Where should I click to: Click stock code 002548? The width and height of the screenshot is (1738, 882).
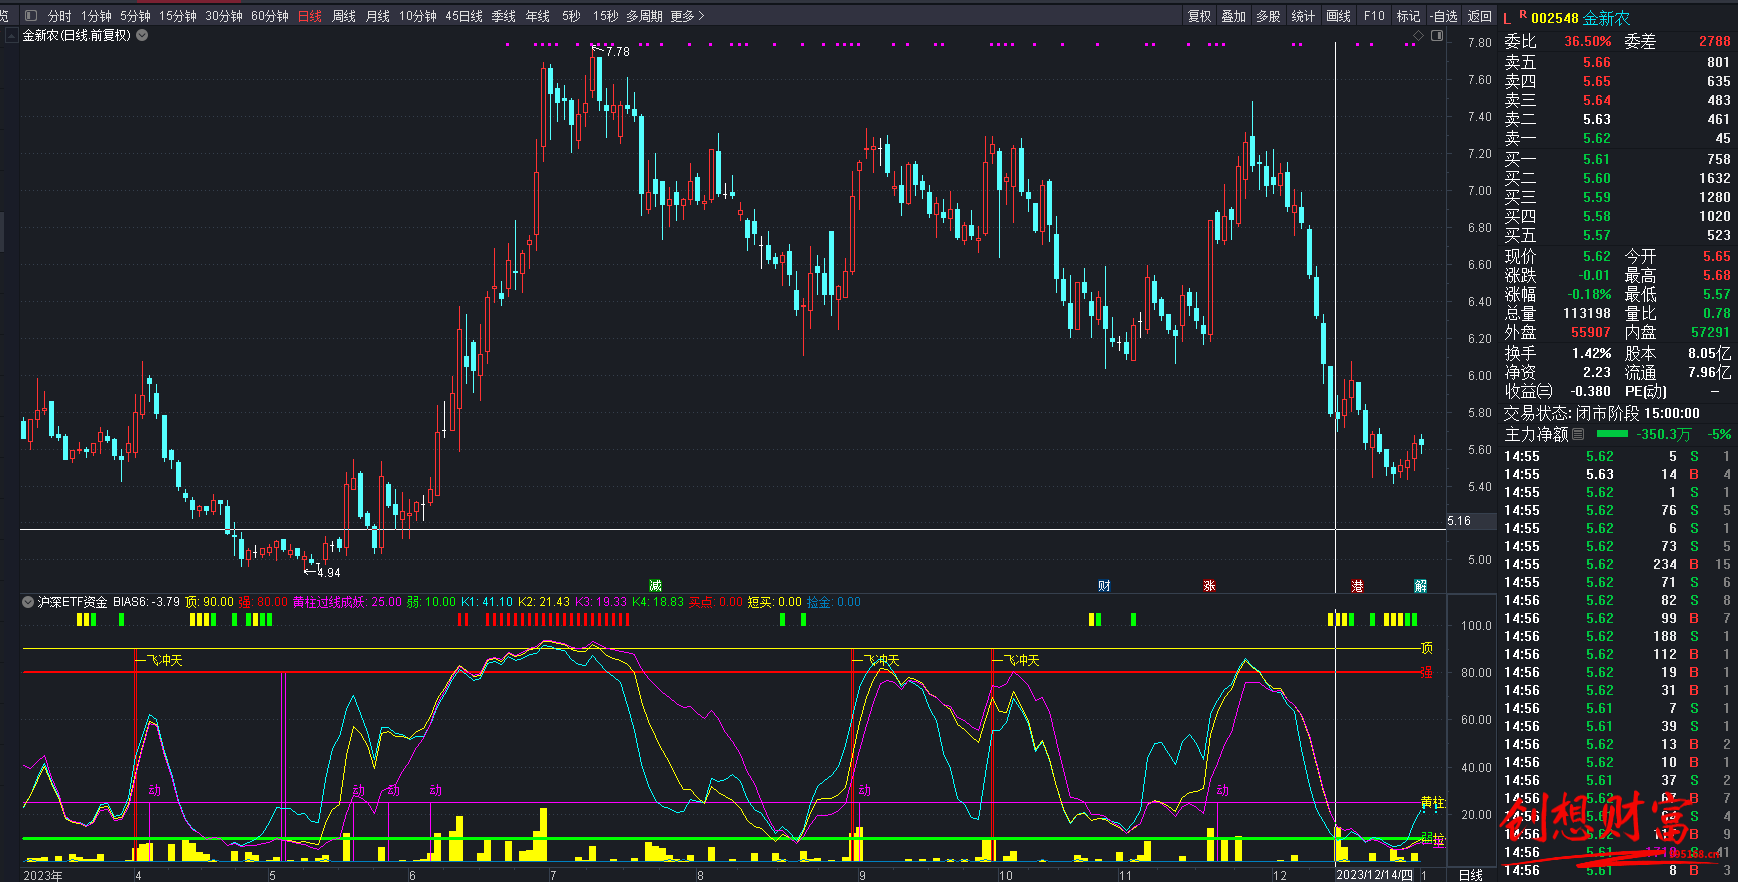pos(1554,18)
